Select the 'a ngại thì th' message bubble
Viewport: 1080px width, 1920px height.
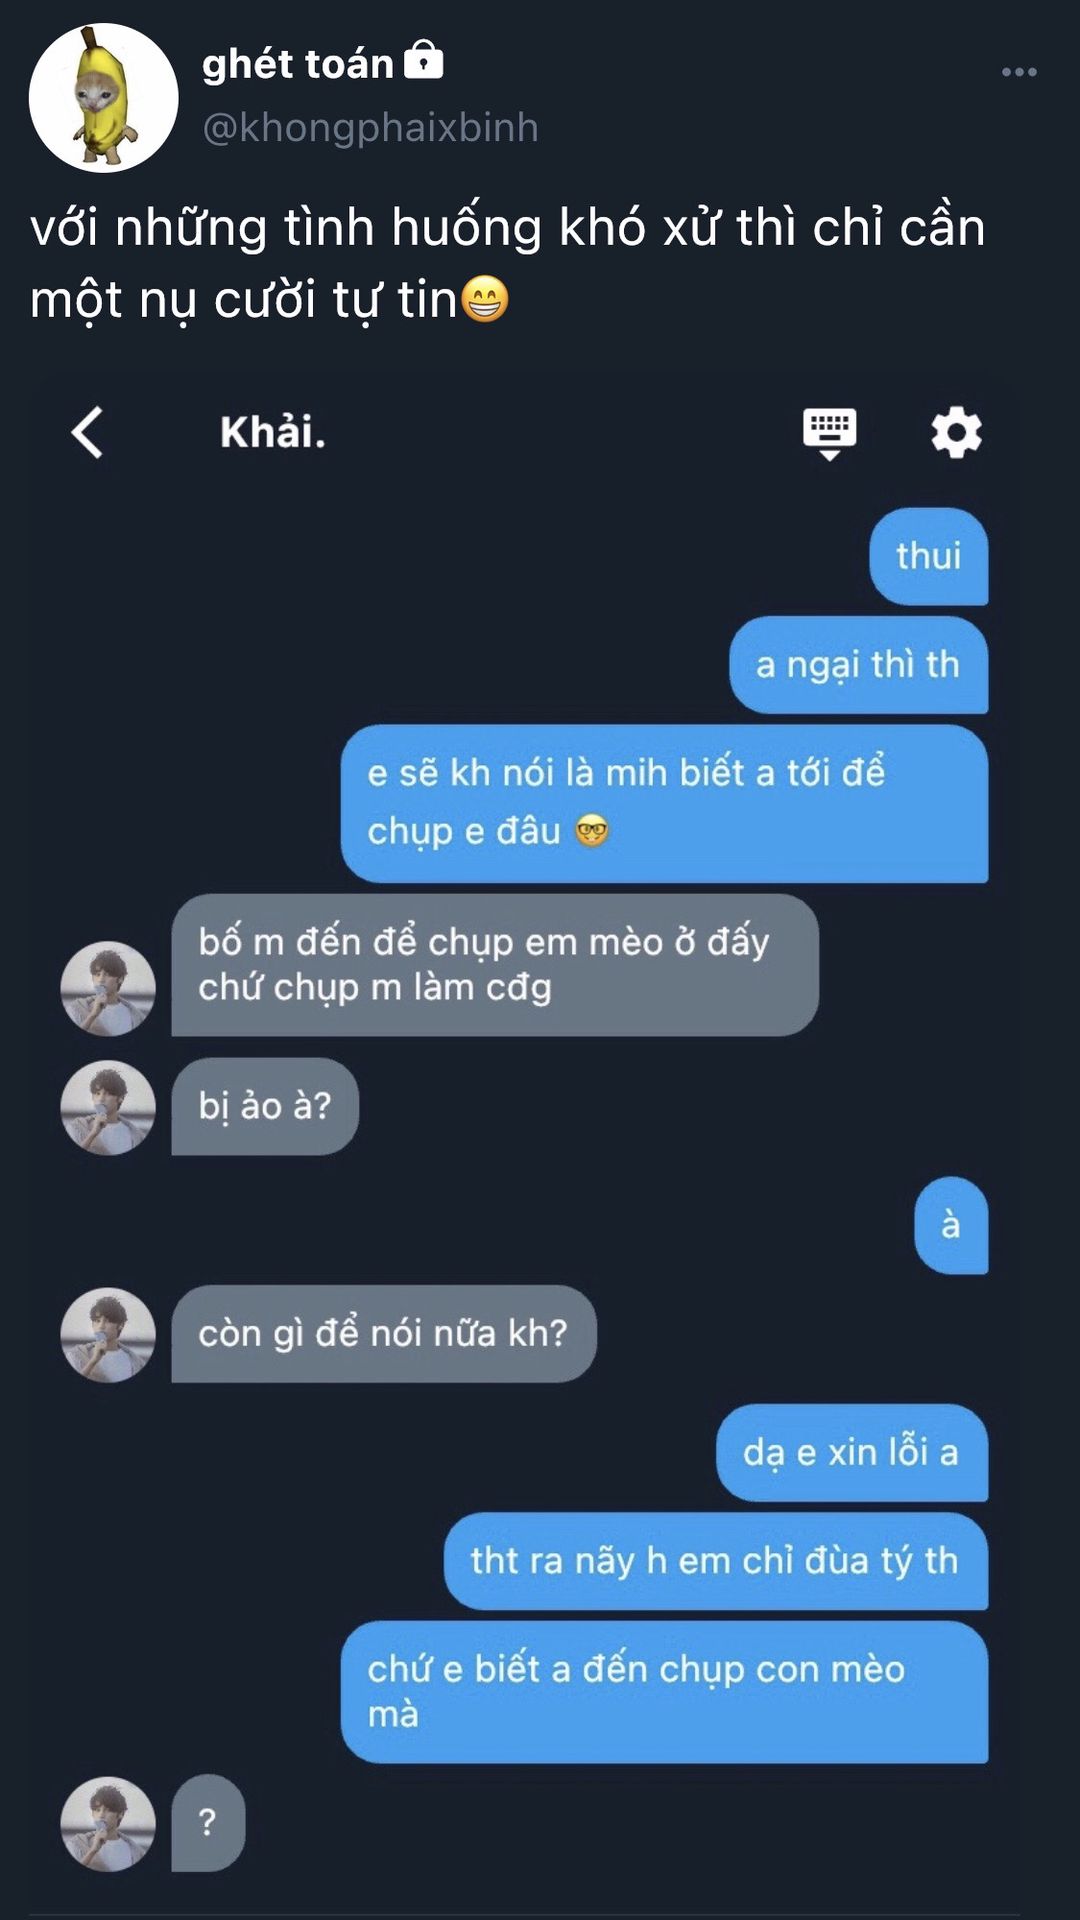858,665
